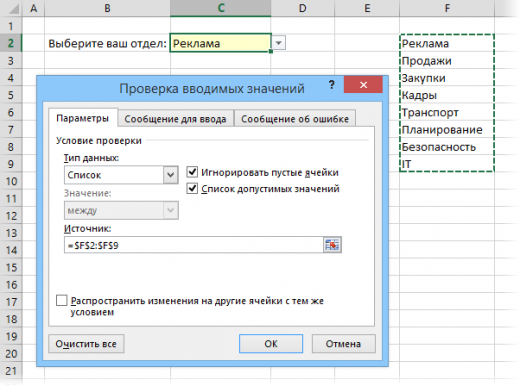Click cell with text Выберите ваш отдел:

click(x=107, y=43)
